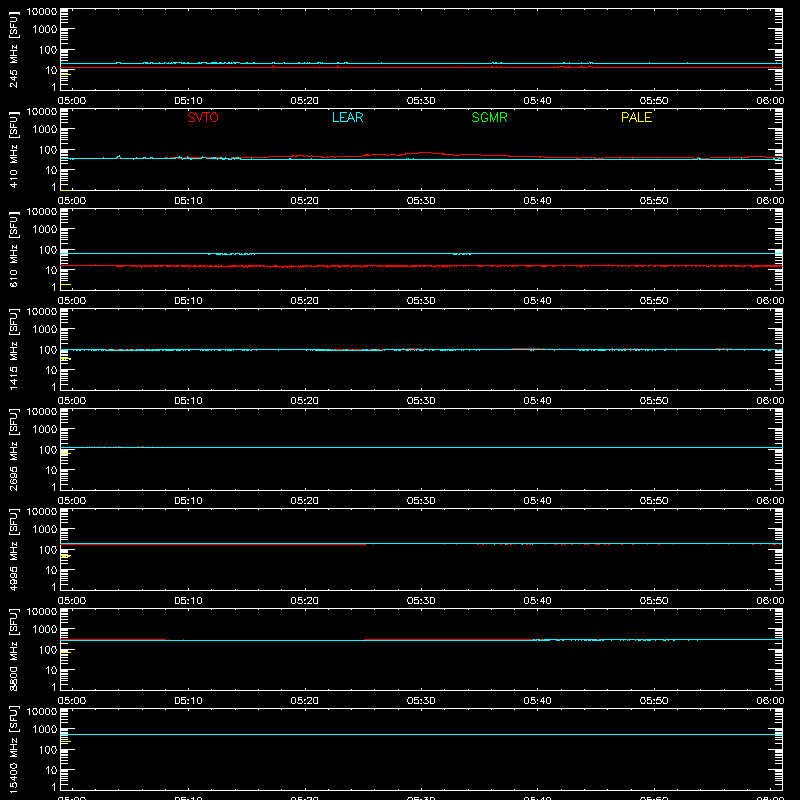Select the 1415 MHz [SFU] axis title
Viewport: 800px width, 800px height.
point(13,349)
